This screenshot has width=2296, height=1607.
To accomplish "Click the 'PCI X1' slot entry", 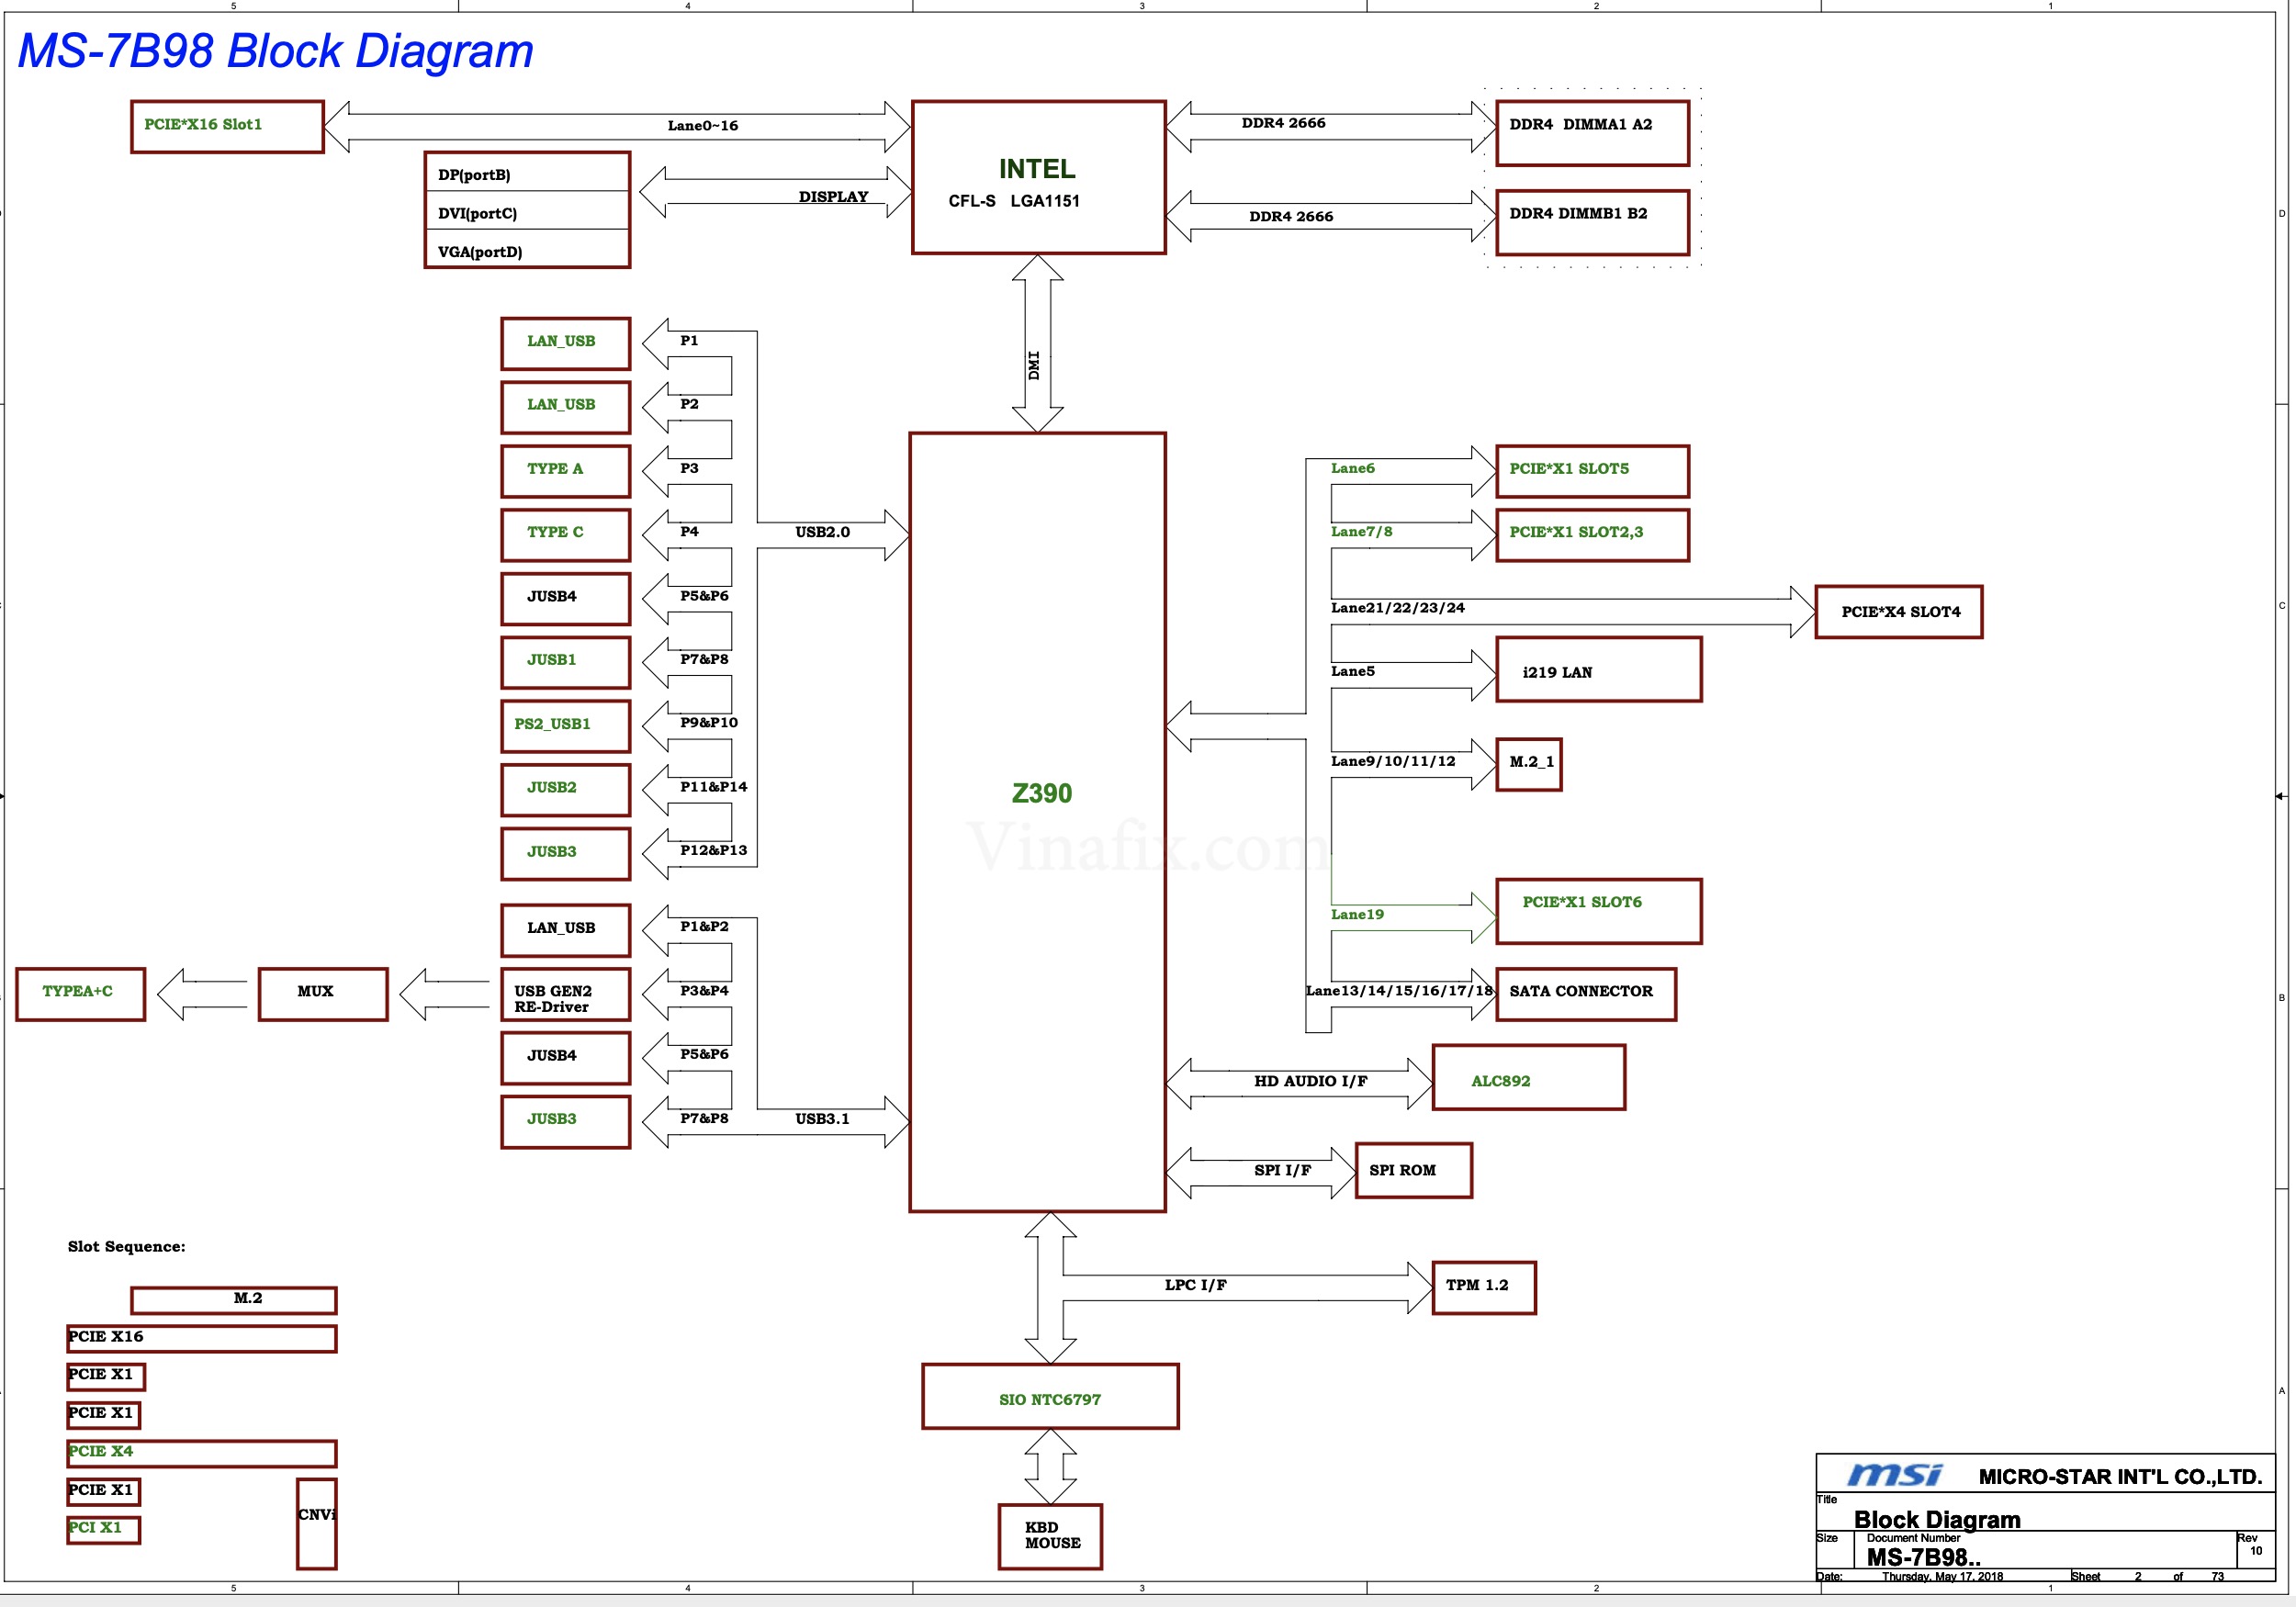I will (104, 1530).
